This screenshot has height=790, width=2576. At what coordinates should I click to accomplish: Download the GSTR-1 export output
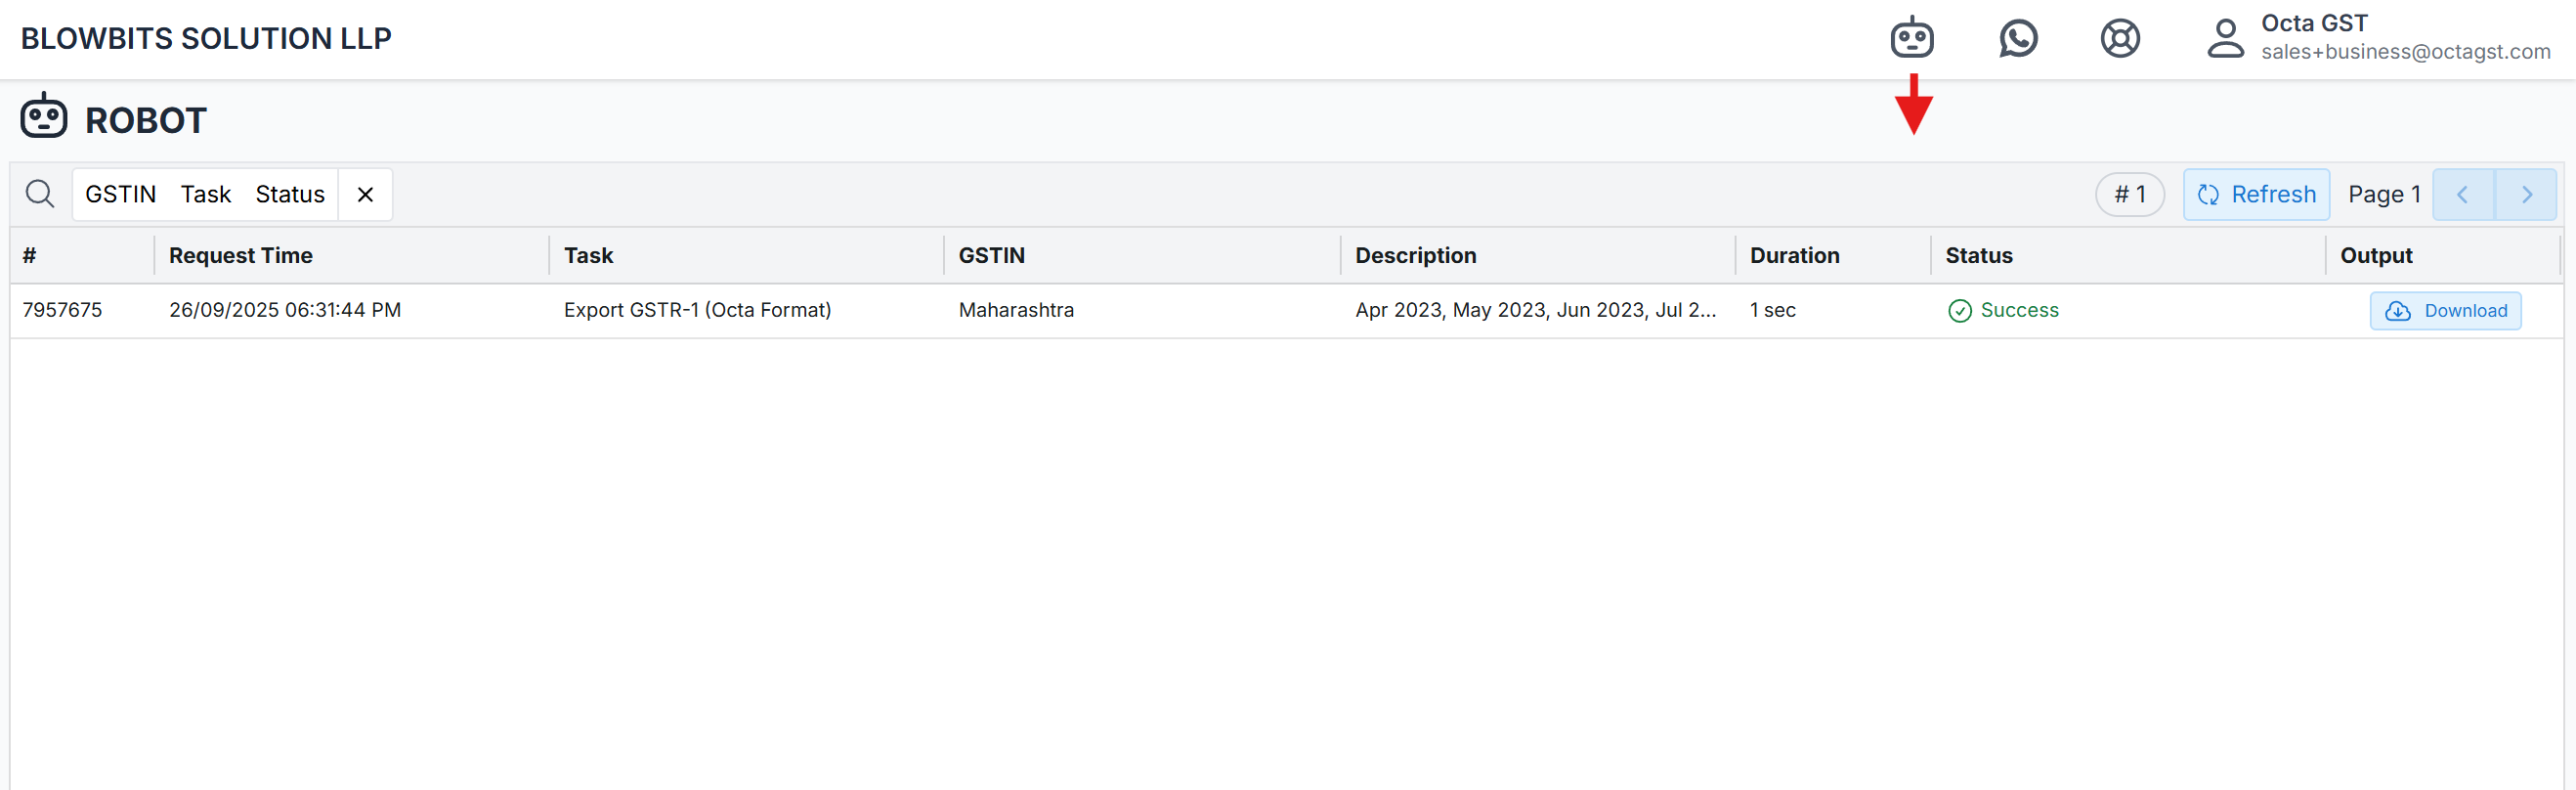pyautogui.click(x=2444, y=311)
